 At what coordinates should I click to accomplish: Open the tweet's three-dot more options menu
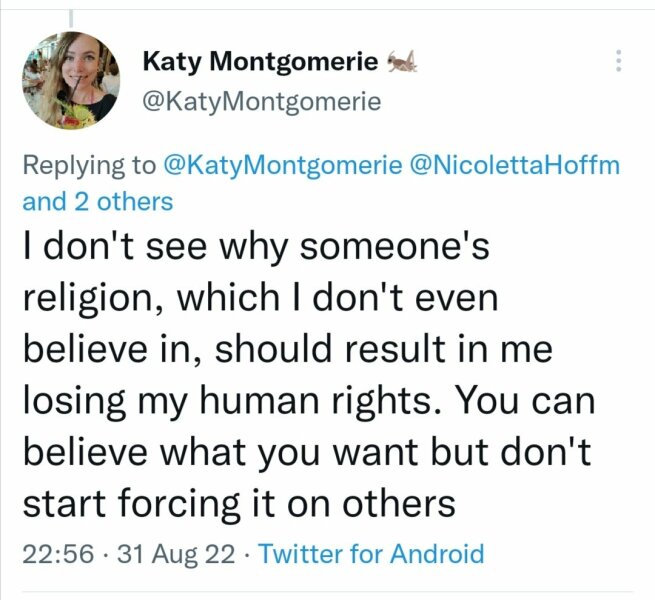pyautogui.click(x=618, y=62)
